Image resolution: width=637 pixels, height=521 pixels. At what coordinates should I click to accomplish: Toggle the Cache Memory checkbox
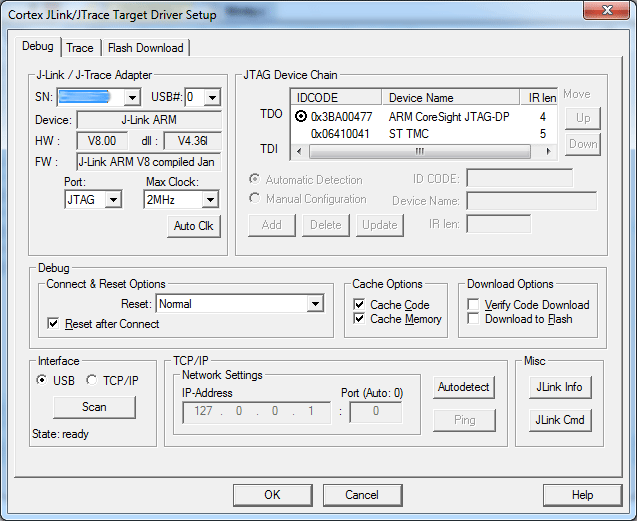click(359, 319)
